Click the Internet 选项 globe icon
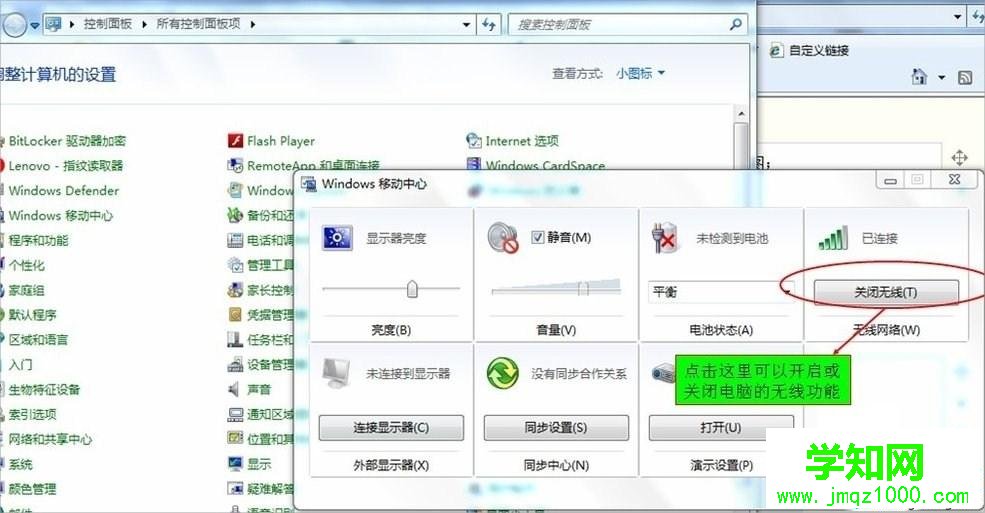The image size is (985, 513). [x=474, y=141]
